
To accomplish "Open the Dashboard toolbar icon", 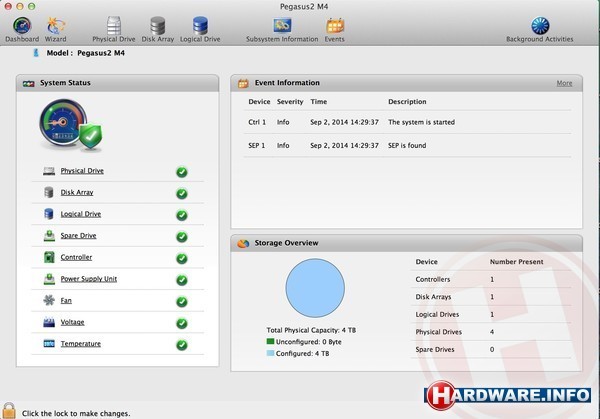I will 22,29.
